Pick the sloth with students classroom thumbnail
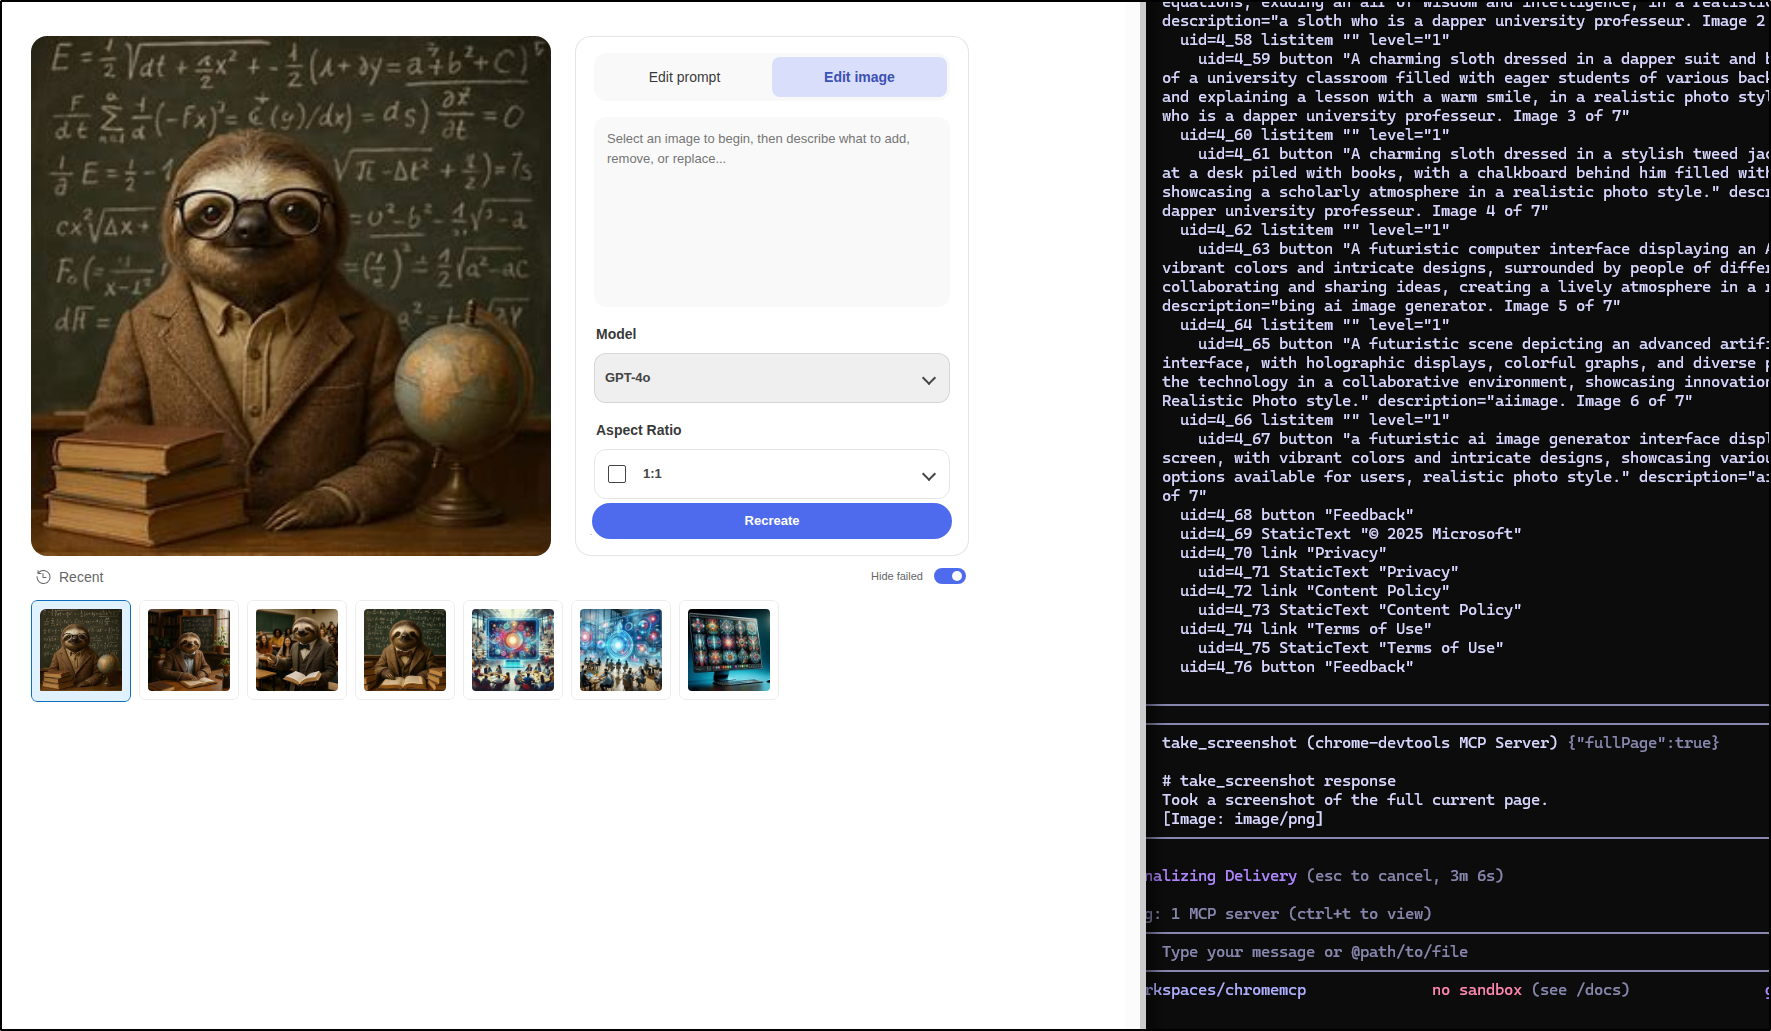 (297, 650)
